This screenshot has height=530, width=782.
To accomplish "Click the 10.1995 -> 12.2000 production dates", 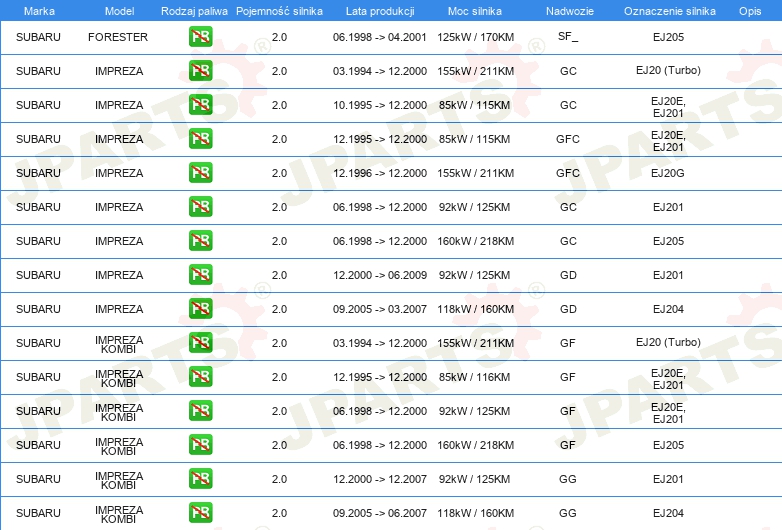I will point(380,105).
